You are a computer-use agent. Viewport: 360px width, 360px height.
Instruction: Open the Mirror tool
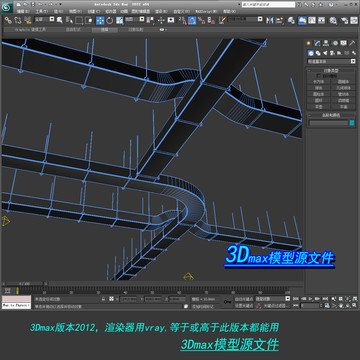(x=269, y=20)
